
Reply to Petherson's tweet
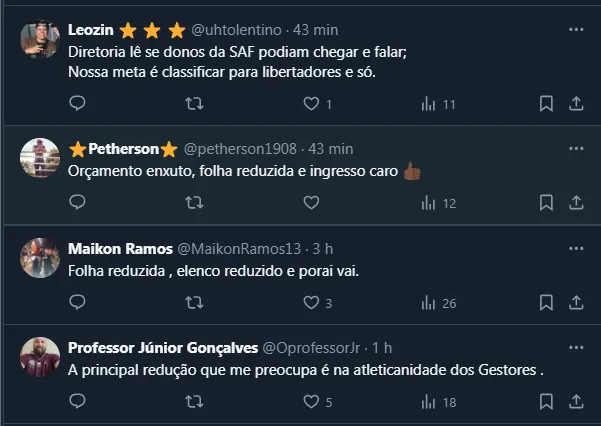[78, 203]
